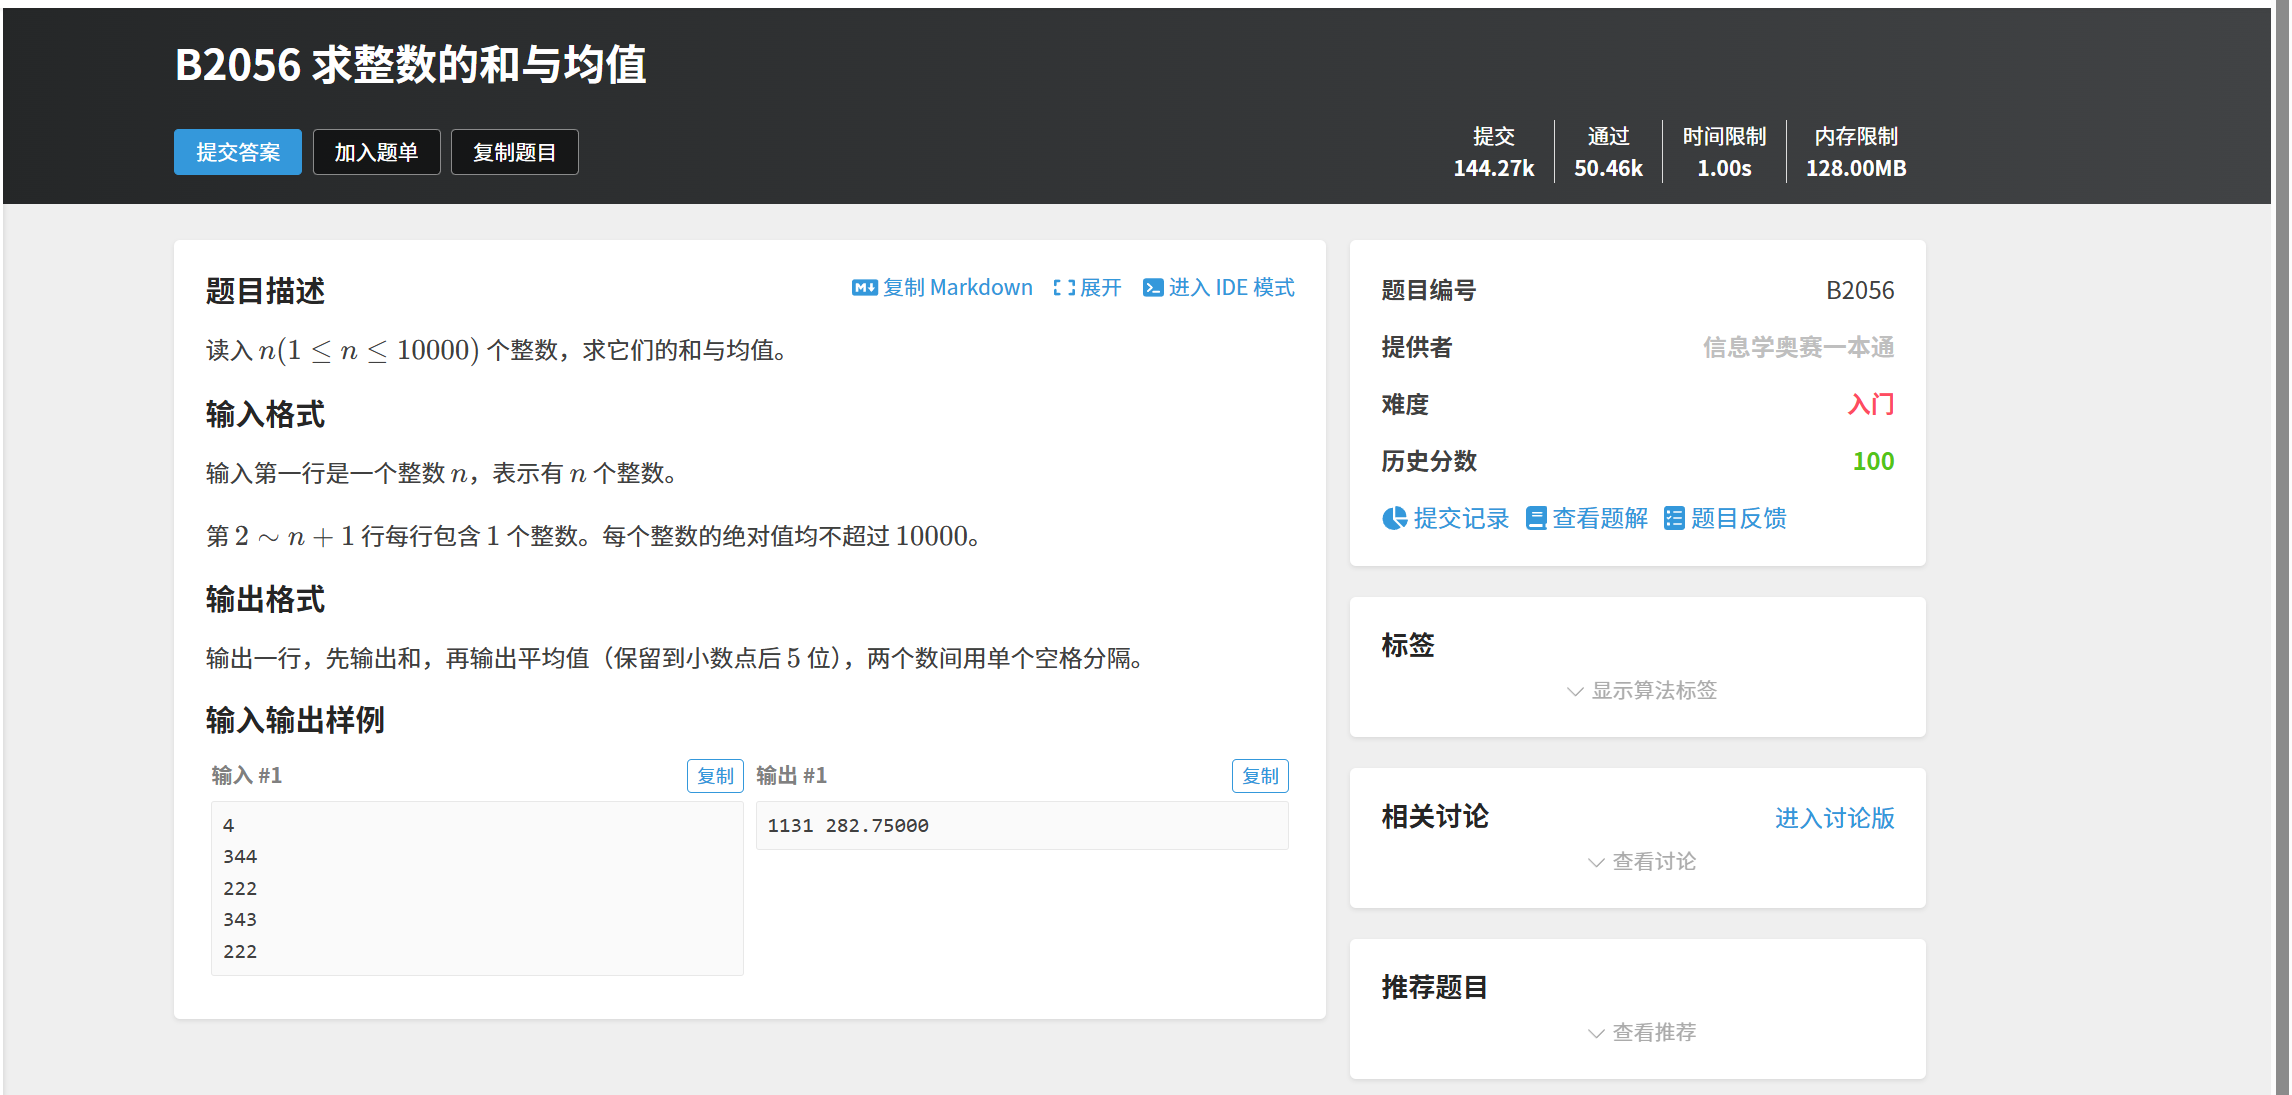
Task: Click the sample output box 1131 282.75000
Action: (x=1021, y=826)
